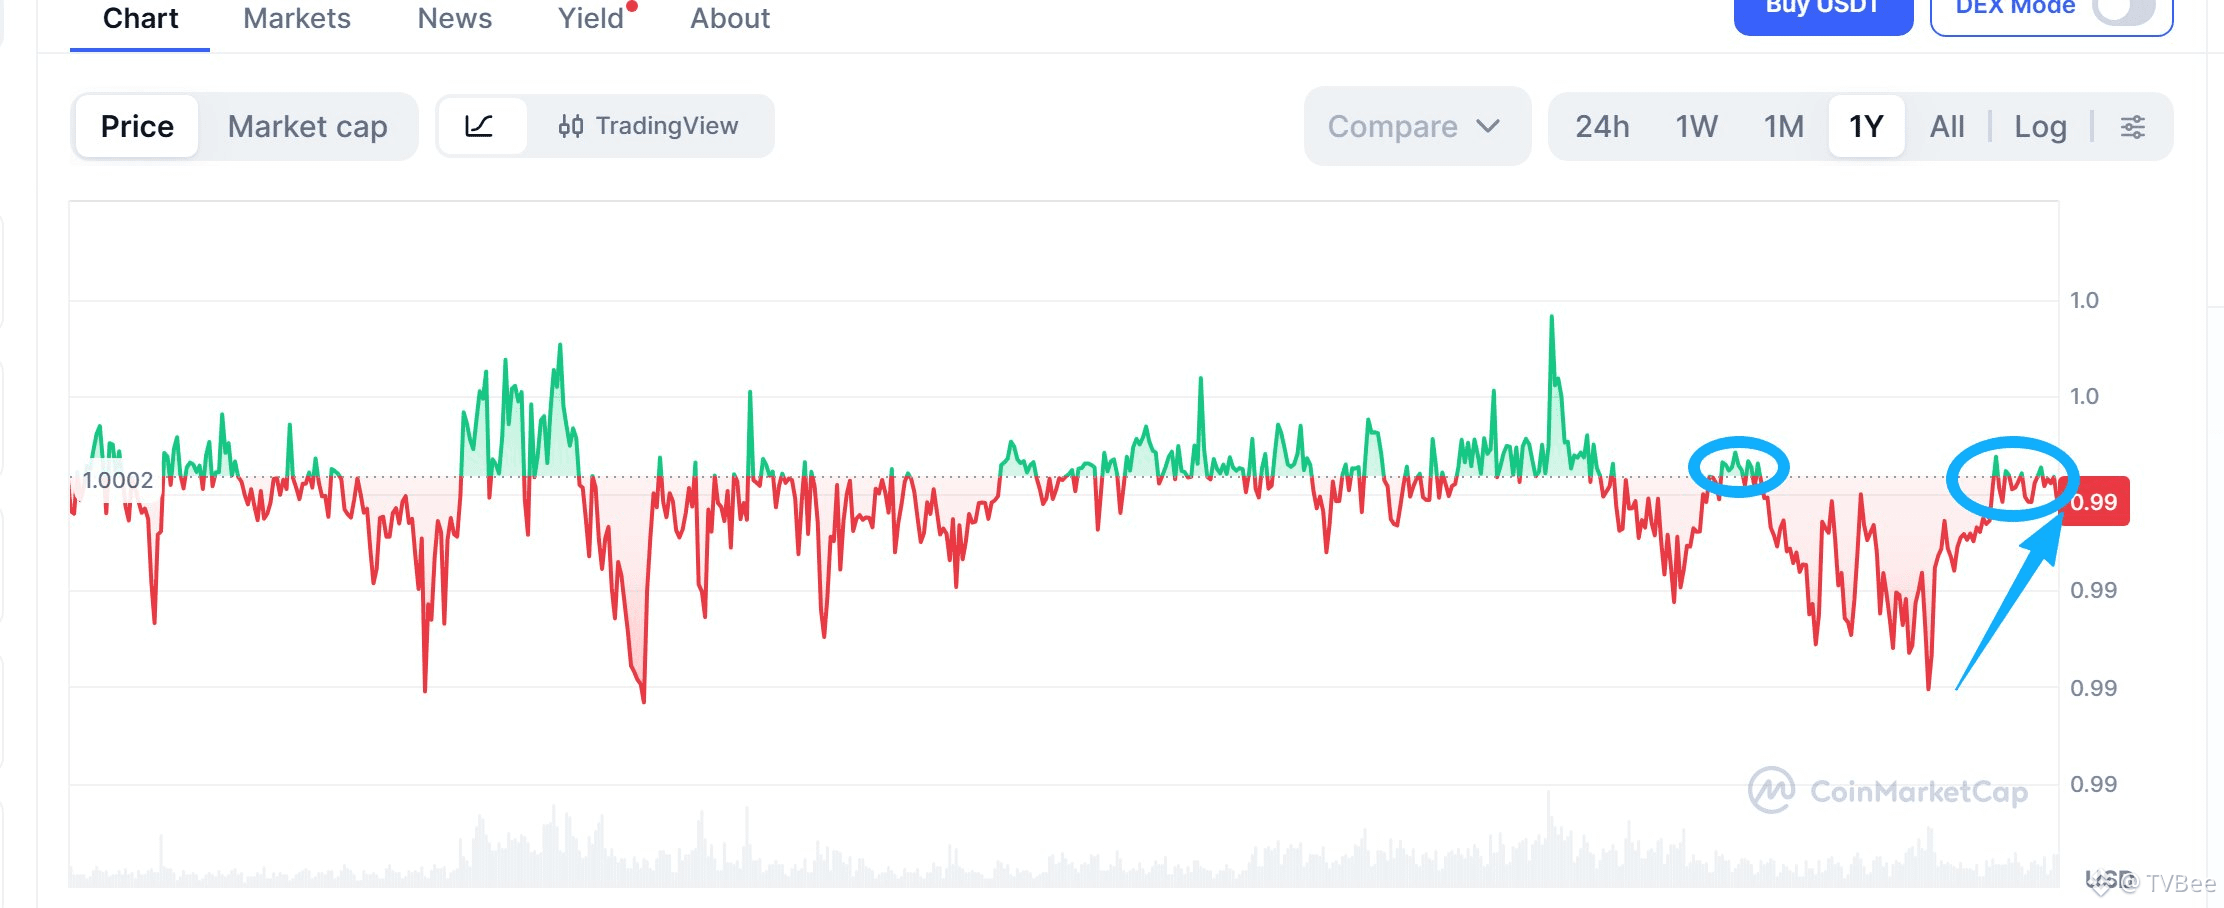Enable the Log scale option
Viewport: 2224px width, 908px height.
2040,127
